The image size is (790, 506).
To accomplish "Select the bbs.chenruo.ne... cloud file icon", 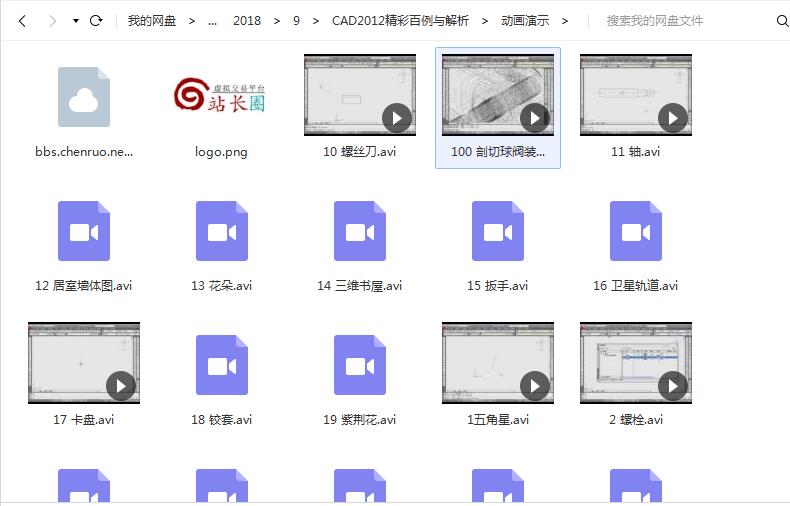I will pyautogui.click(x=84, y=96).
